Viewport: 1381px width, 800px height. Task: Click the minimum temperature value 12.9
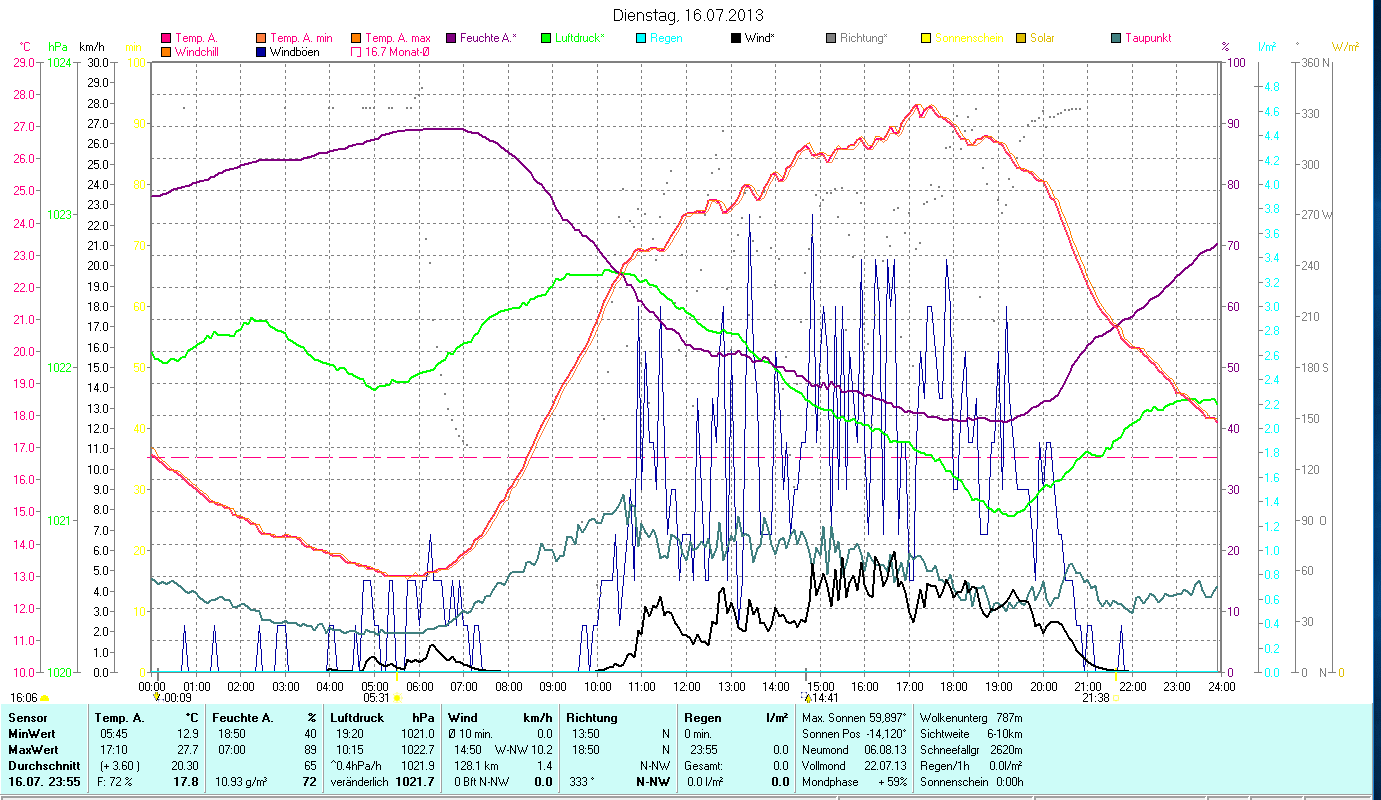click(187, 734)
